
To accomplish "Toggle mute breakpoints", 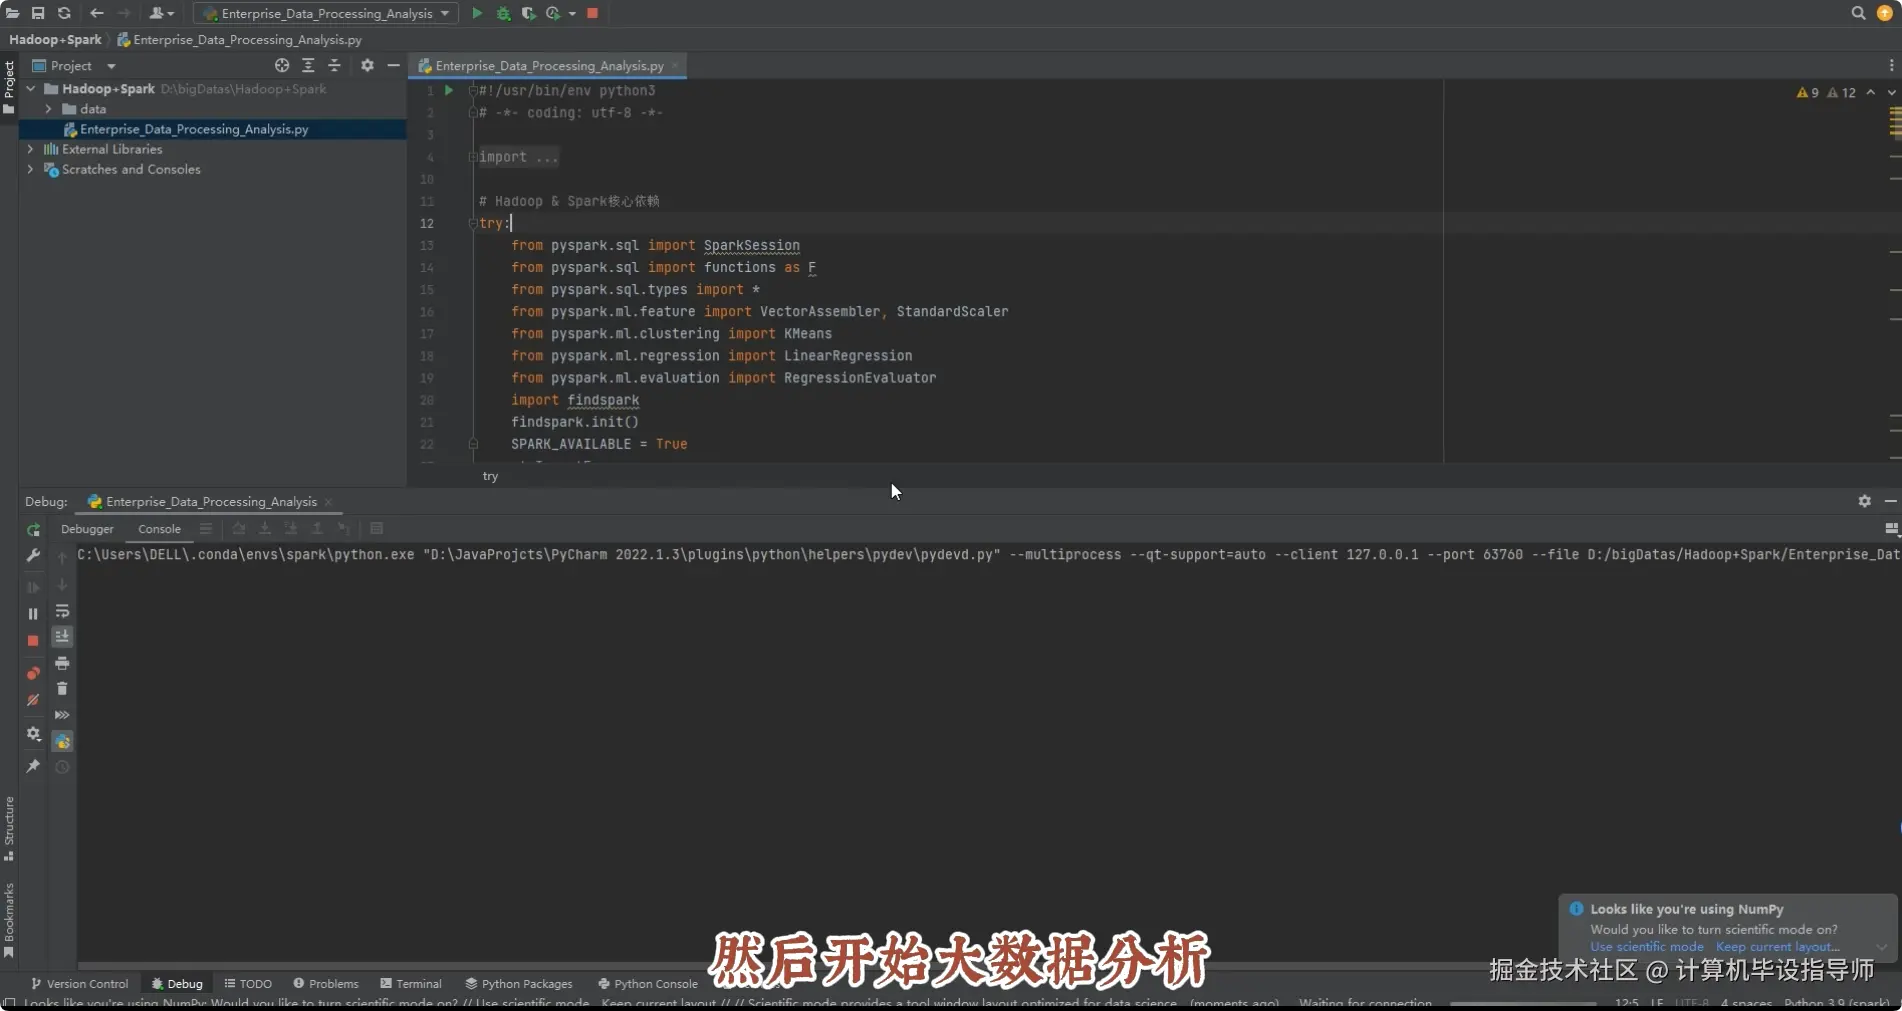I will 33,699.
